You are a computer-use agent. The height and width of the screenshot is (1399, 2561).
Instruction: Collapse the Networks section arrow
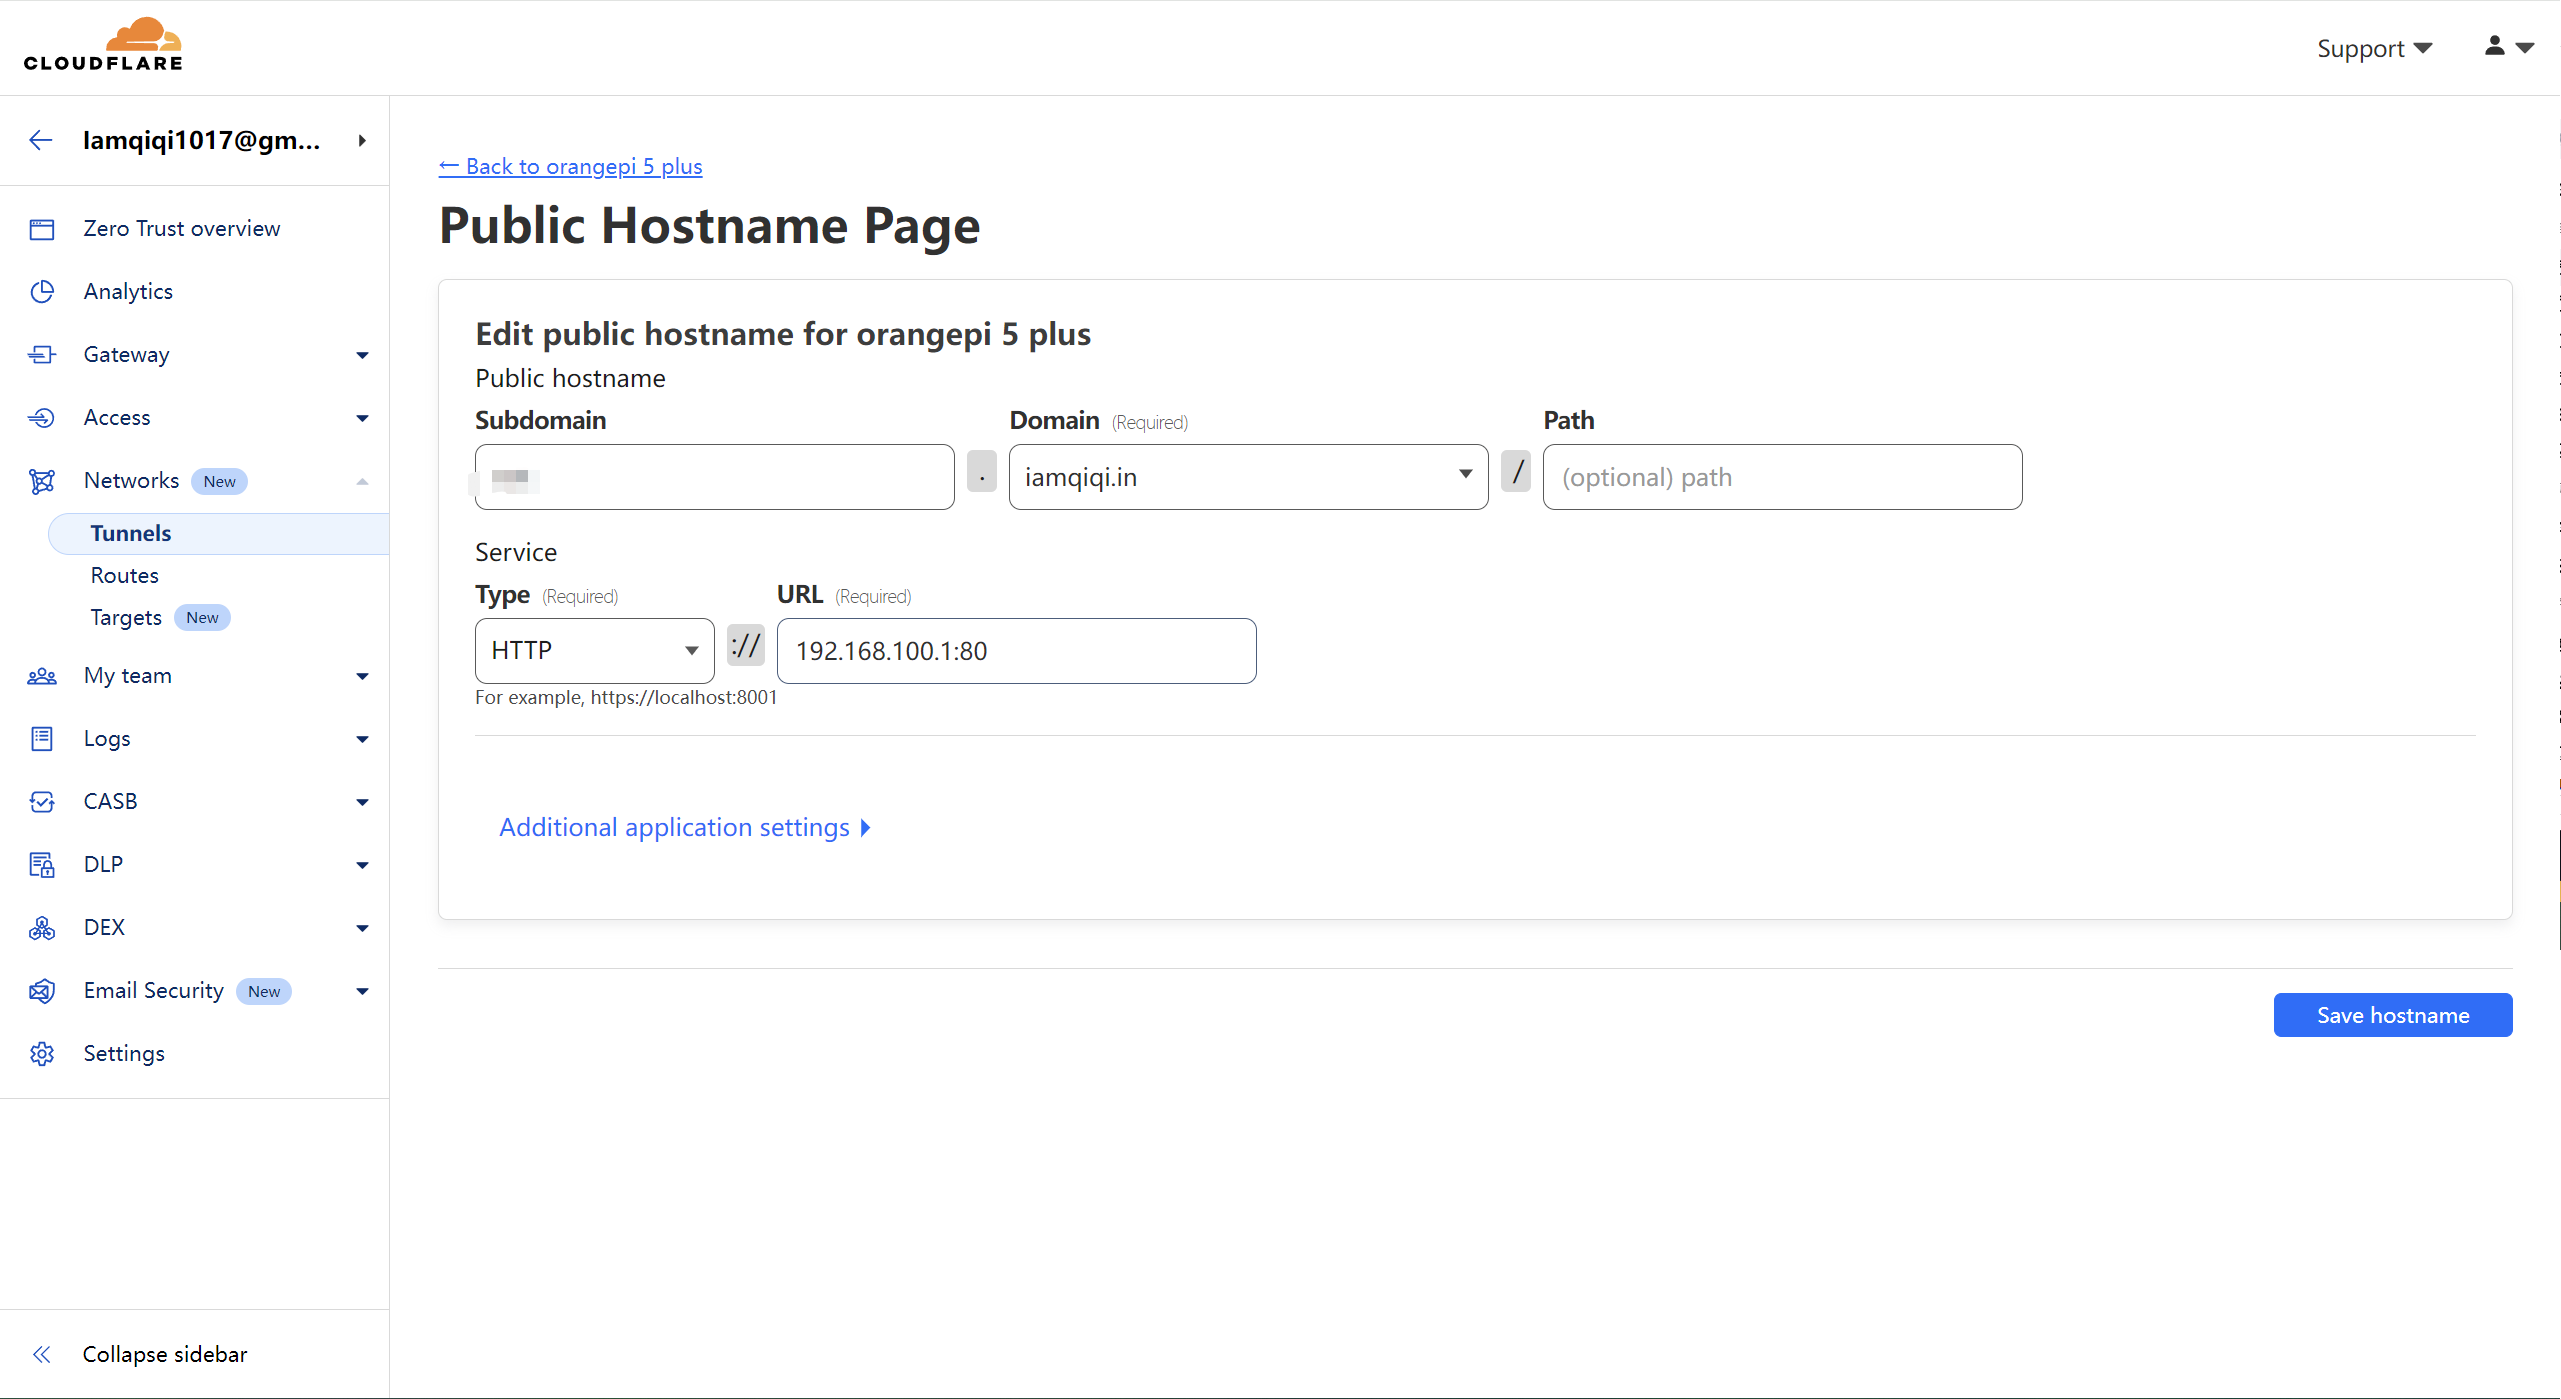click(x=362, y=481)
